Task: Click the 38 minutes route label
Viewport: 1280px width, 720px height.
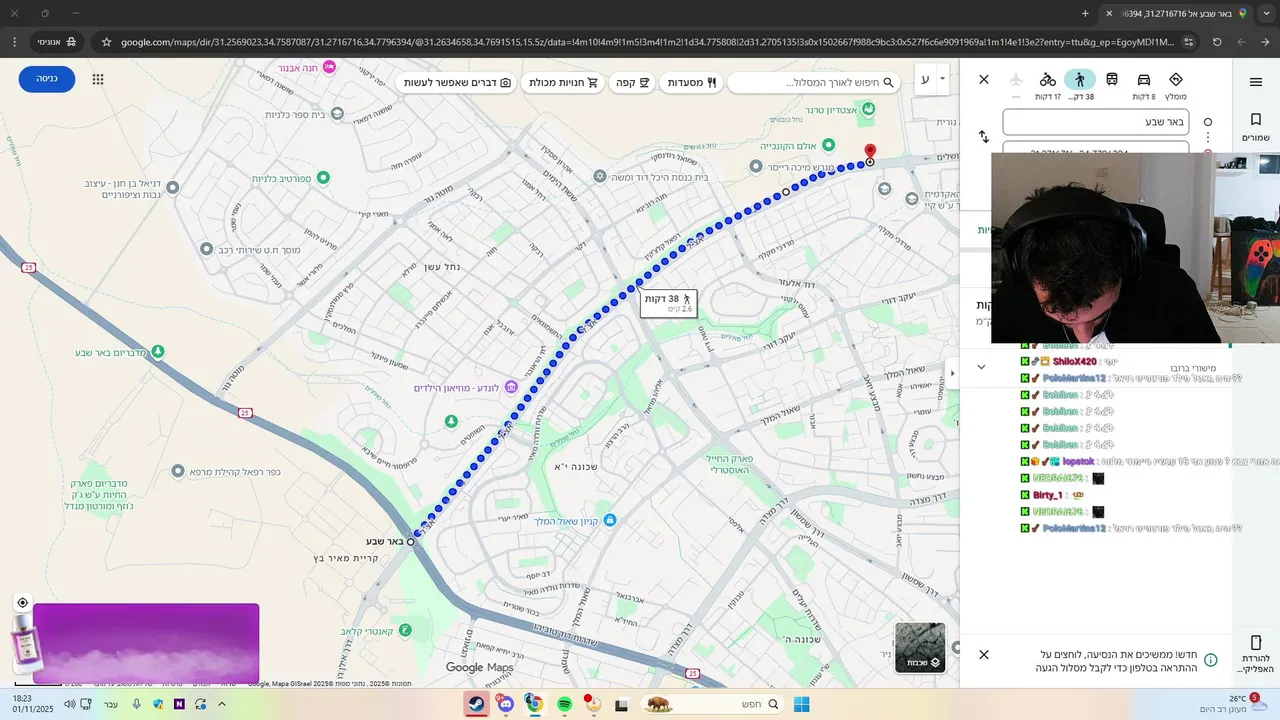Action: (668, 302)
